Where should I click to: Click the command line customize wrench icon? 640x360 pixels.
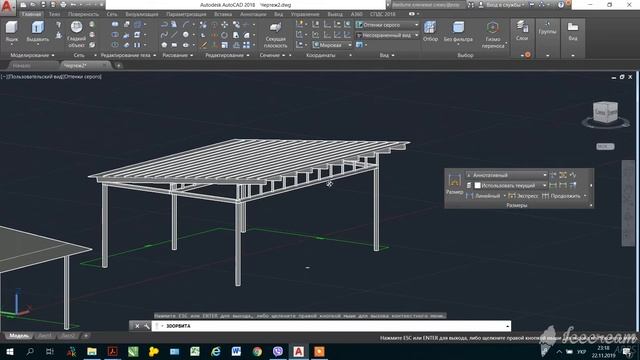(x=147, y=326)
